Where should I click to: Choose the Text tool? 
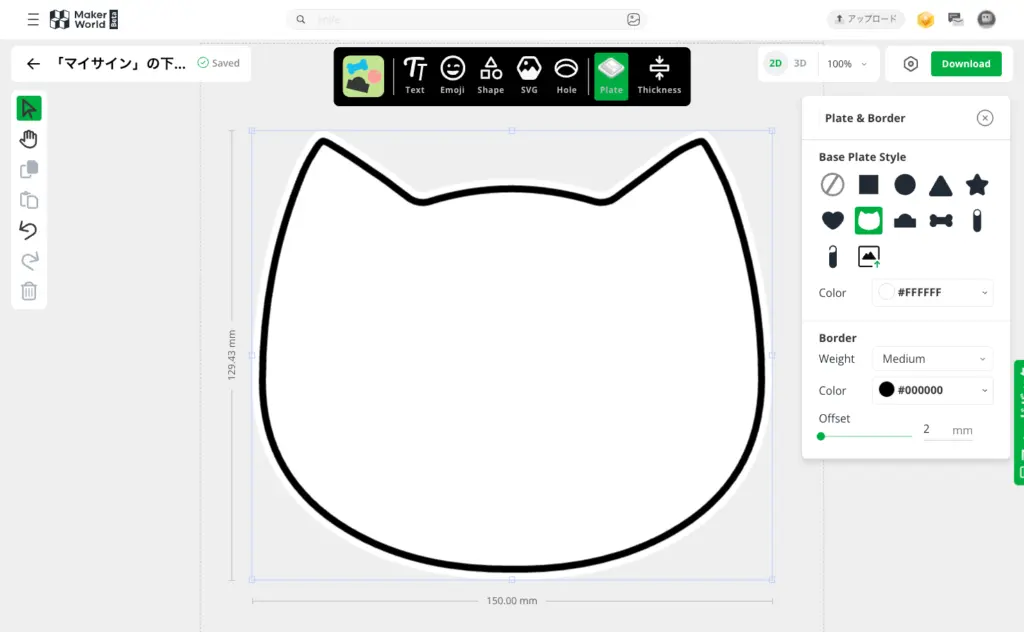(415, 76)
